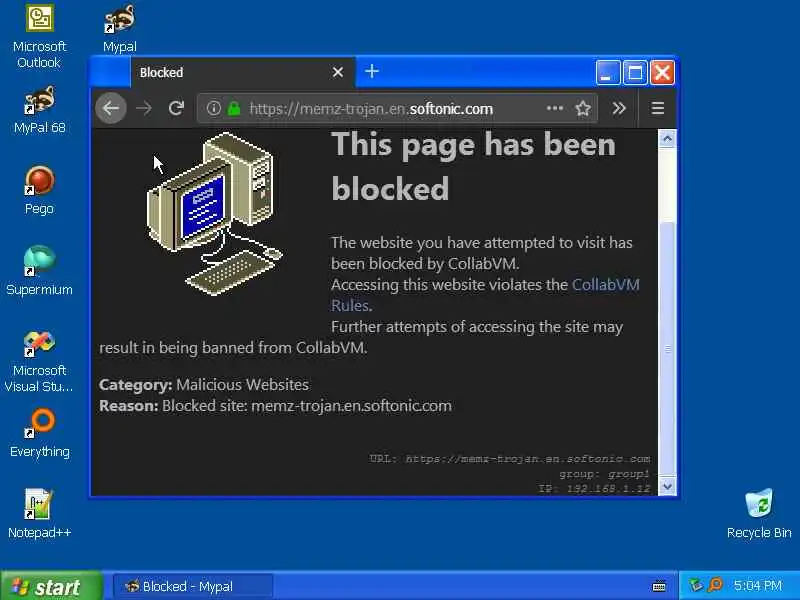Maximize the Mypal browser window
The height and width of the screenshot is (600, 800).
[635, 72]
